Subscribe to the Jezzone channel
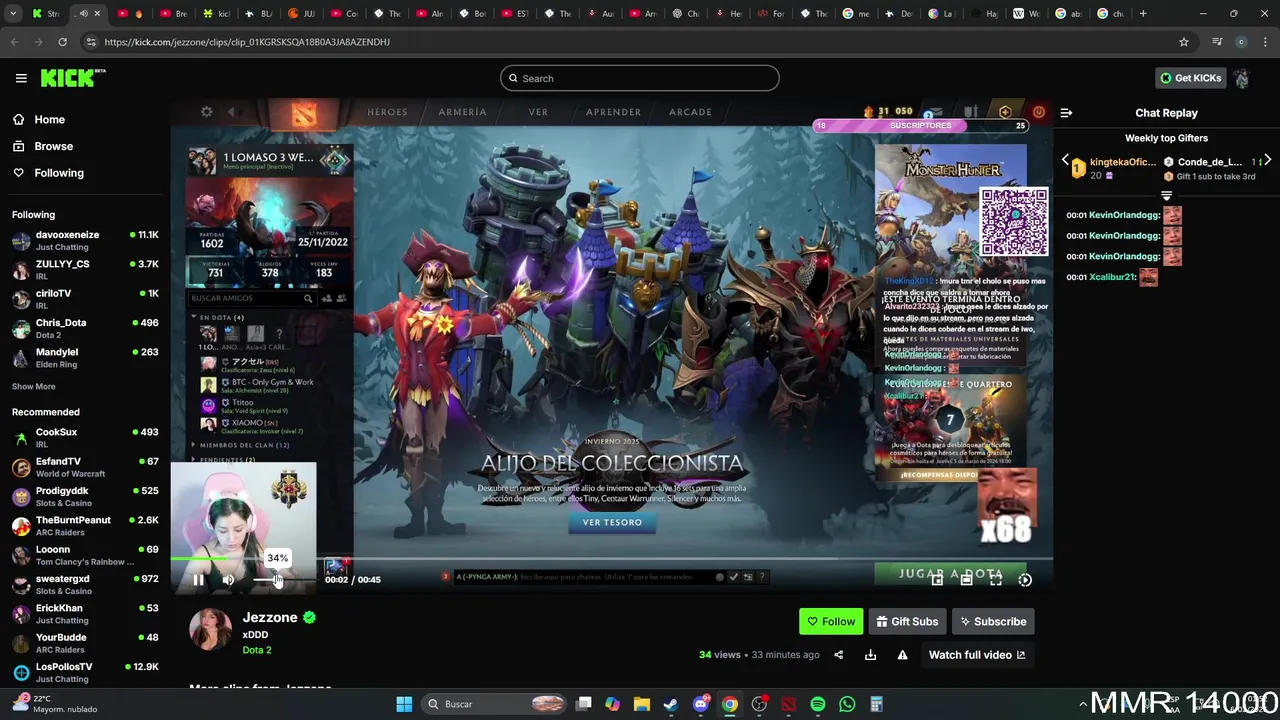This screenshot has height=720, width=1280. pyautogui.click(x=993, y=621)
